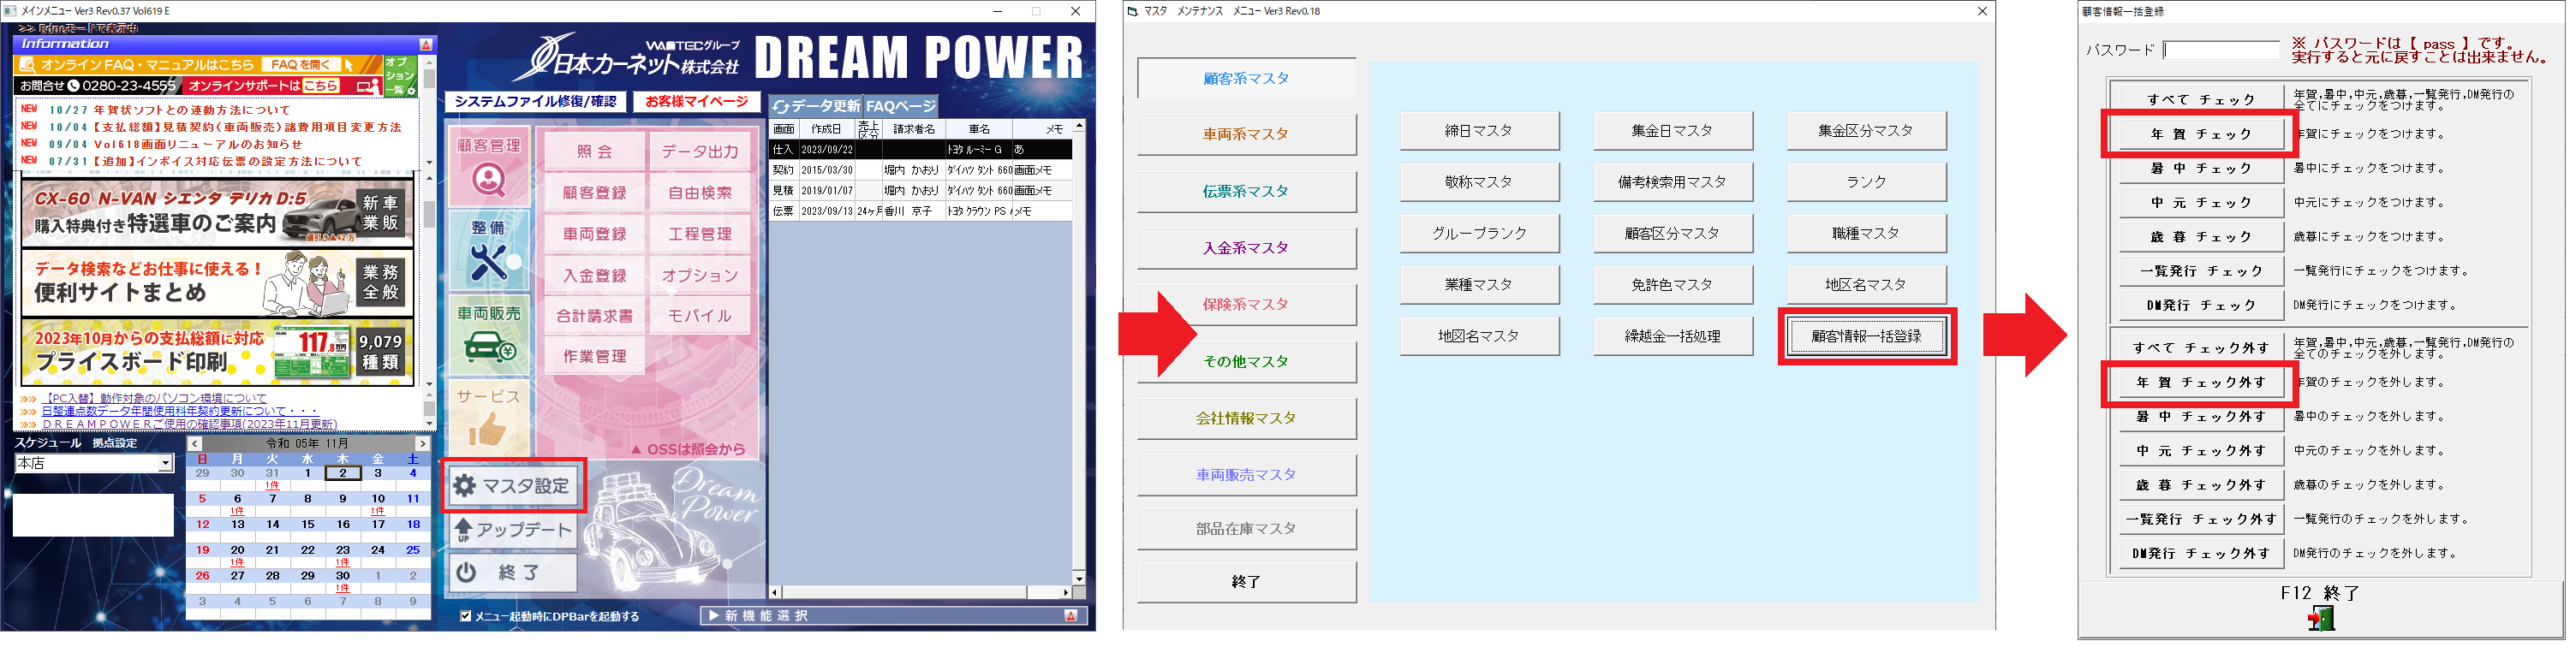
Task: Click DM発行 チェック外す button
Action: coord(2201,553)
